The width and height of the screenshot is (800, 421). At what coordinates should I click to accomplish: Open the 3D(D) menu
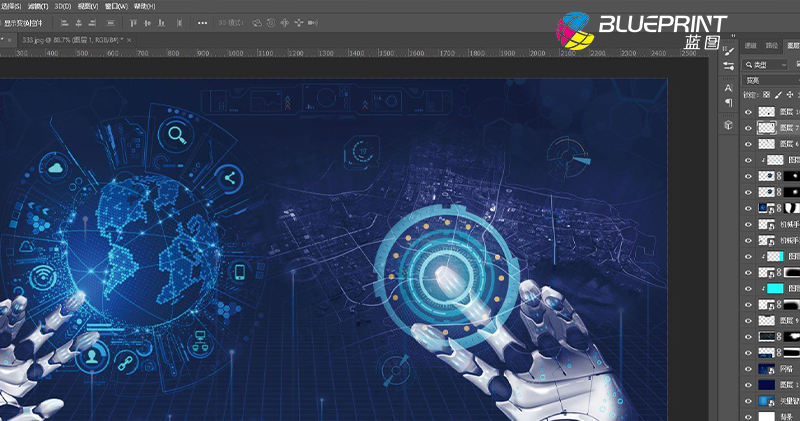point(63,7)
